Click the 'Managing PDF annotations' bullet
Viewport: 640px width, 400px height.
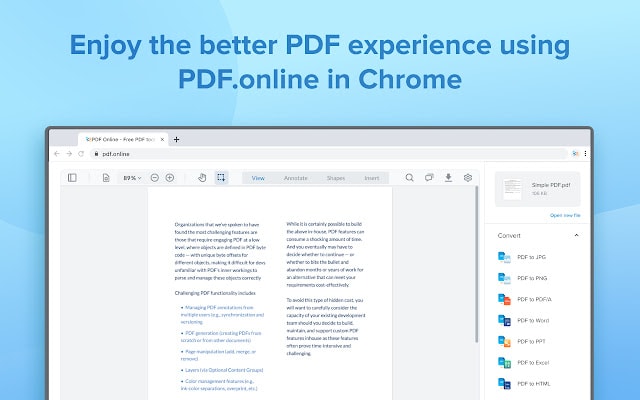click(222, 315)
